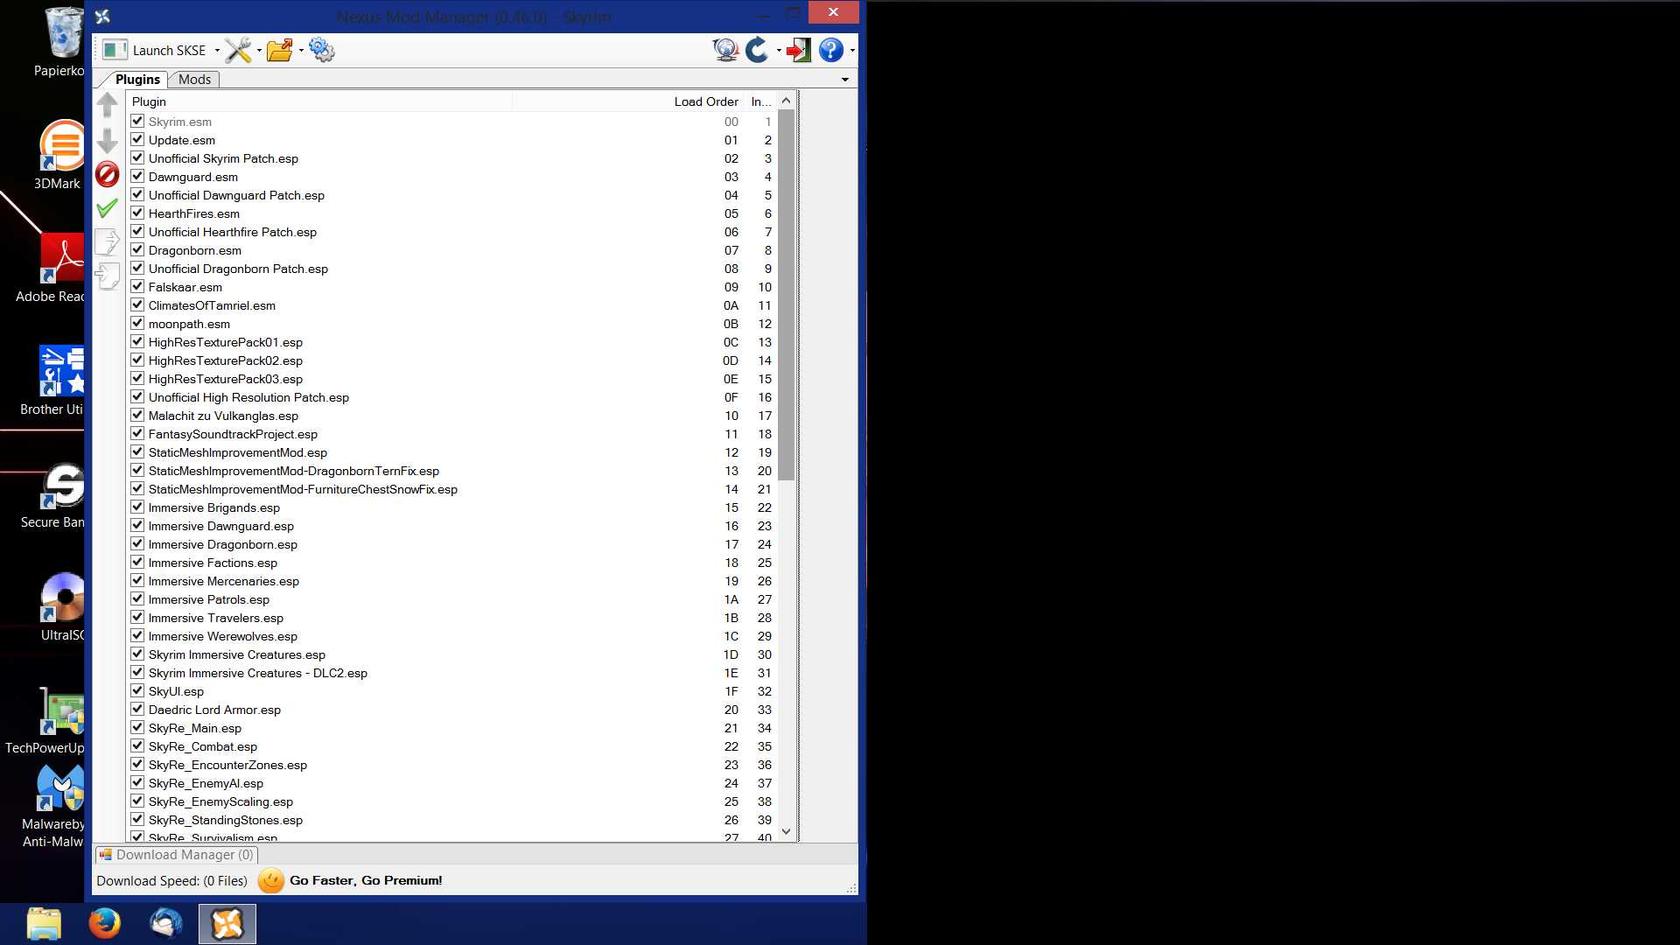Image resolution: width=1680 pixels, height=945 pixels.
Task: Select the Malachit zu Vulkanglas.esp row
Action: coord(452,415)
